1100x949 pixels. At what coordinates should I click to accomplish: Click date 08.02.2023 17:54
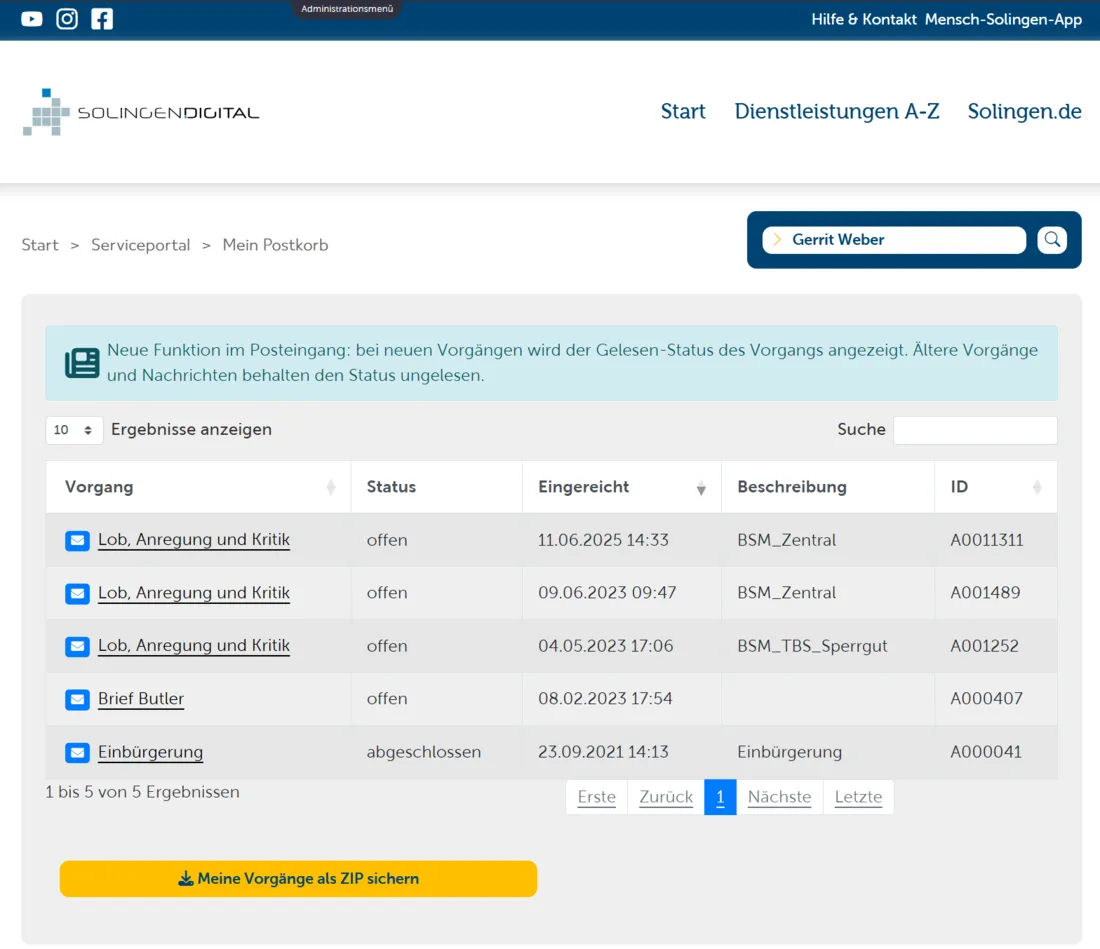pos(605,699)
